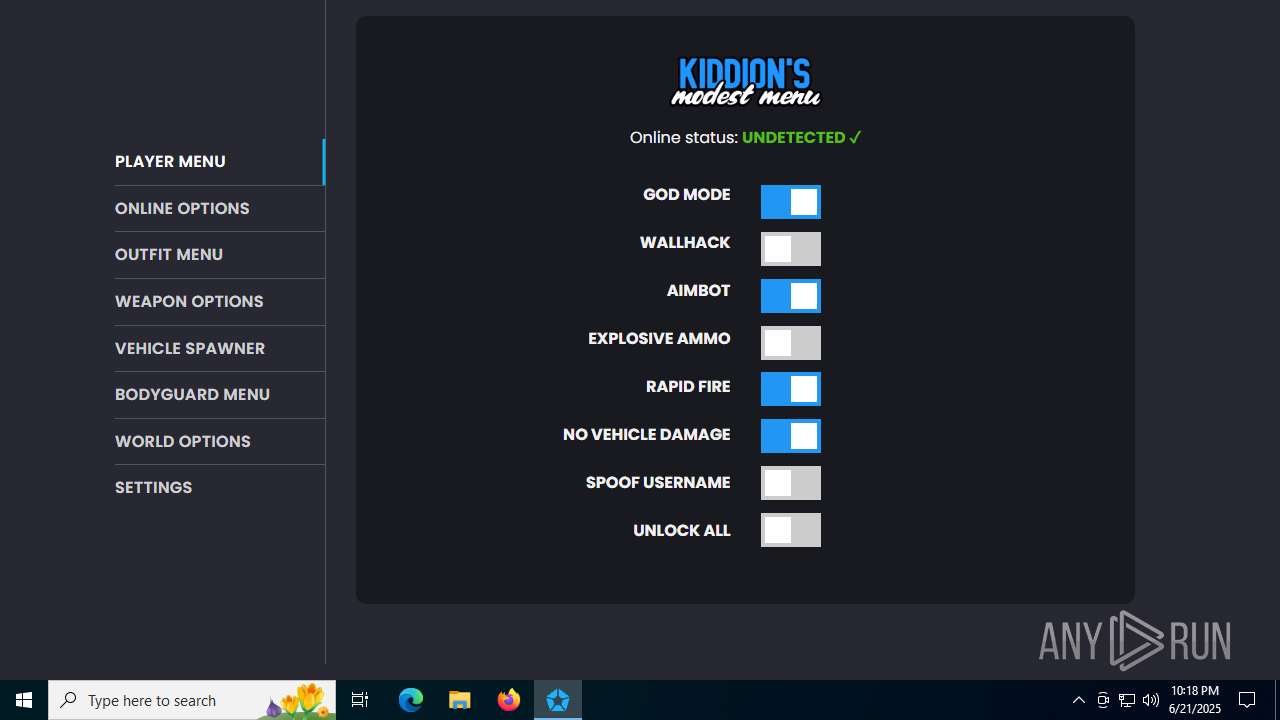The width and height of the screenshot is (1280, 720).
Task: Open Online Options in sidebar
Action: [x=219, y=208]
